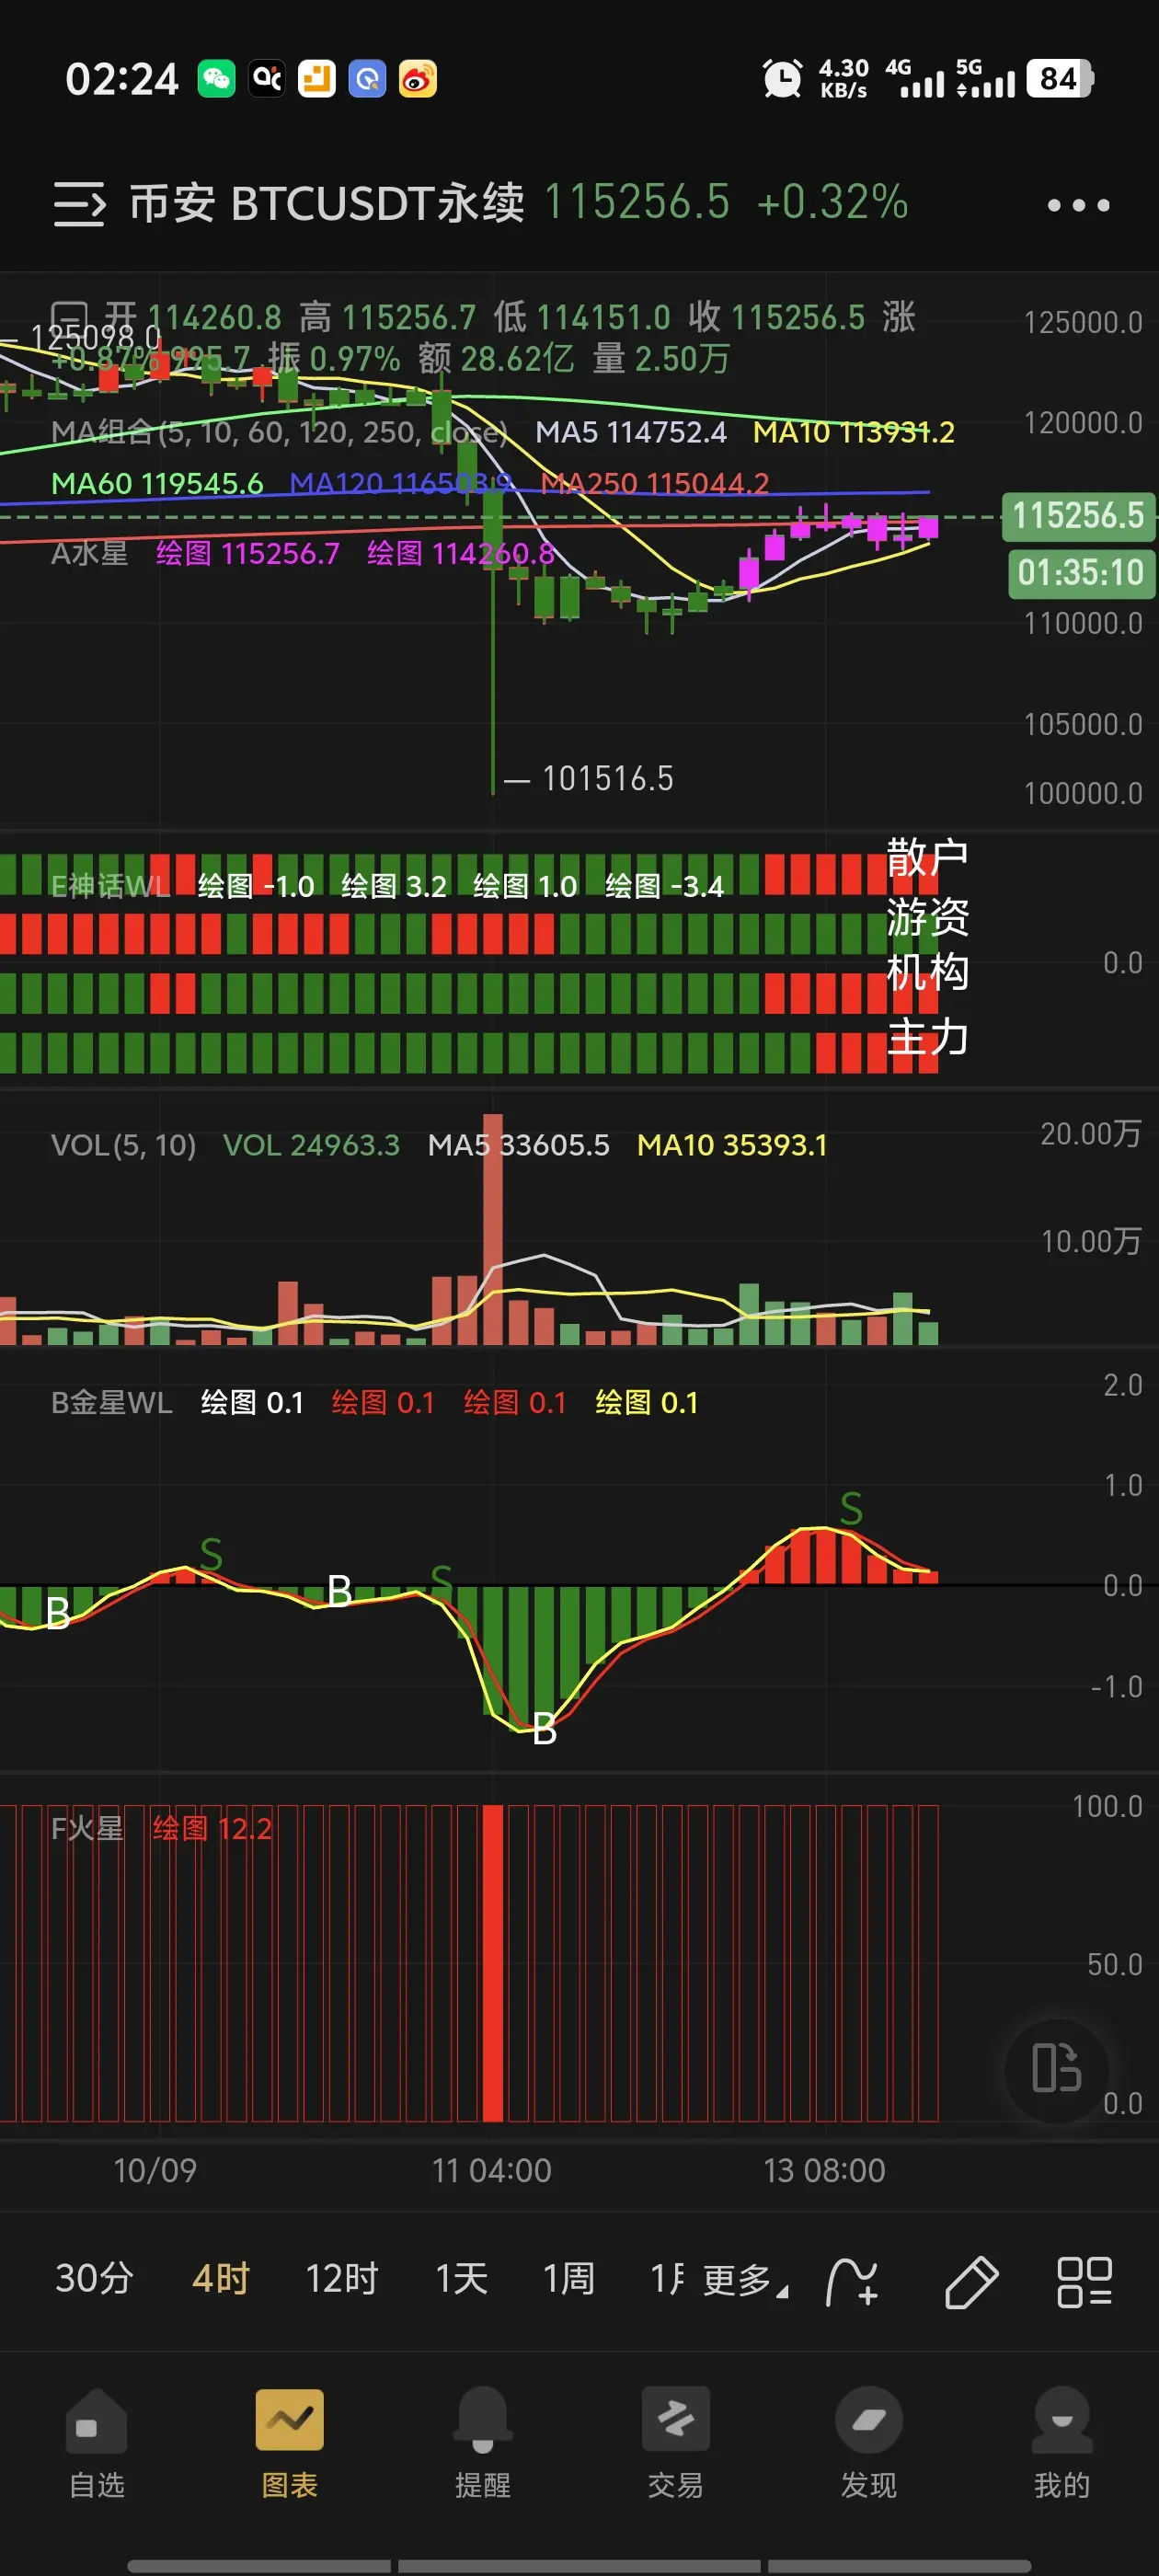Collapse the OHLC info box toggle
Image resolution: width=1159 pixels, height=2576 pixels.
pyautogui.click(x=69, y=318)
